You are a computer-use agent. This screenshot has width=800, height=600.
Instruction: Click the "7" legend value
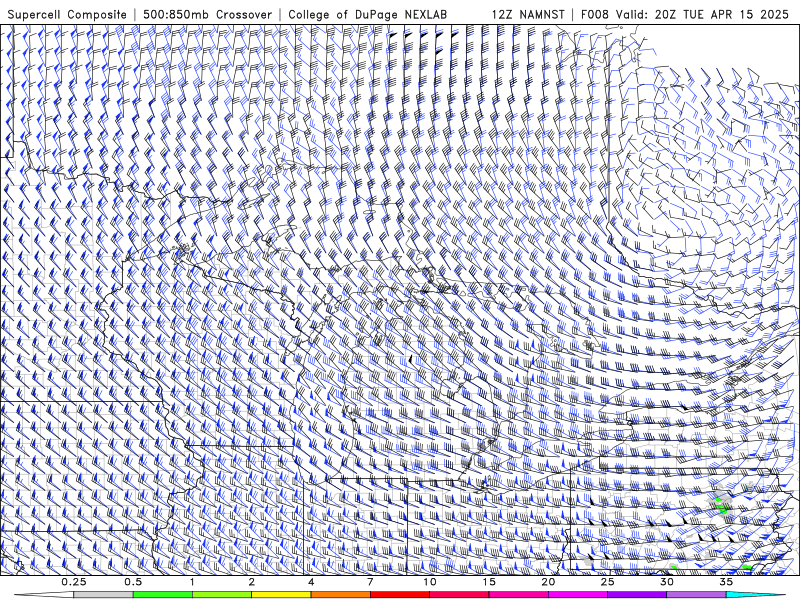370,582
